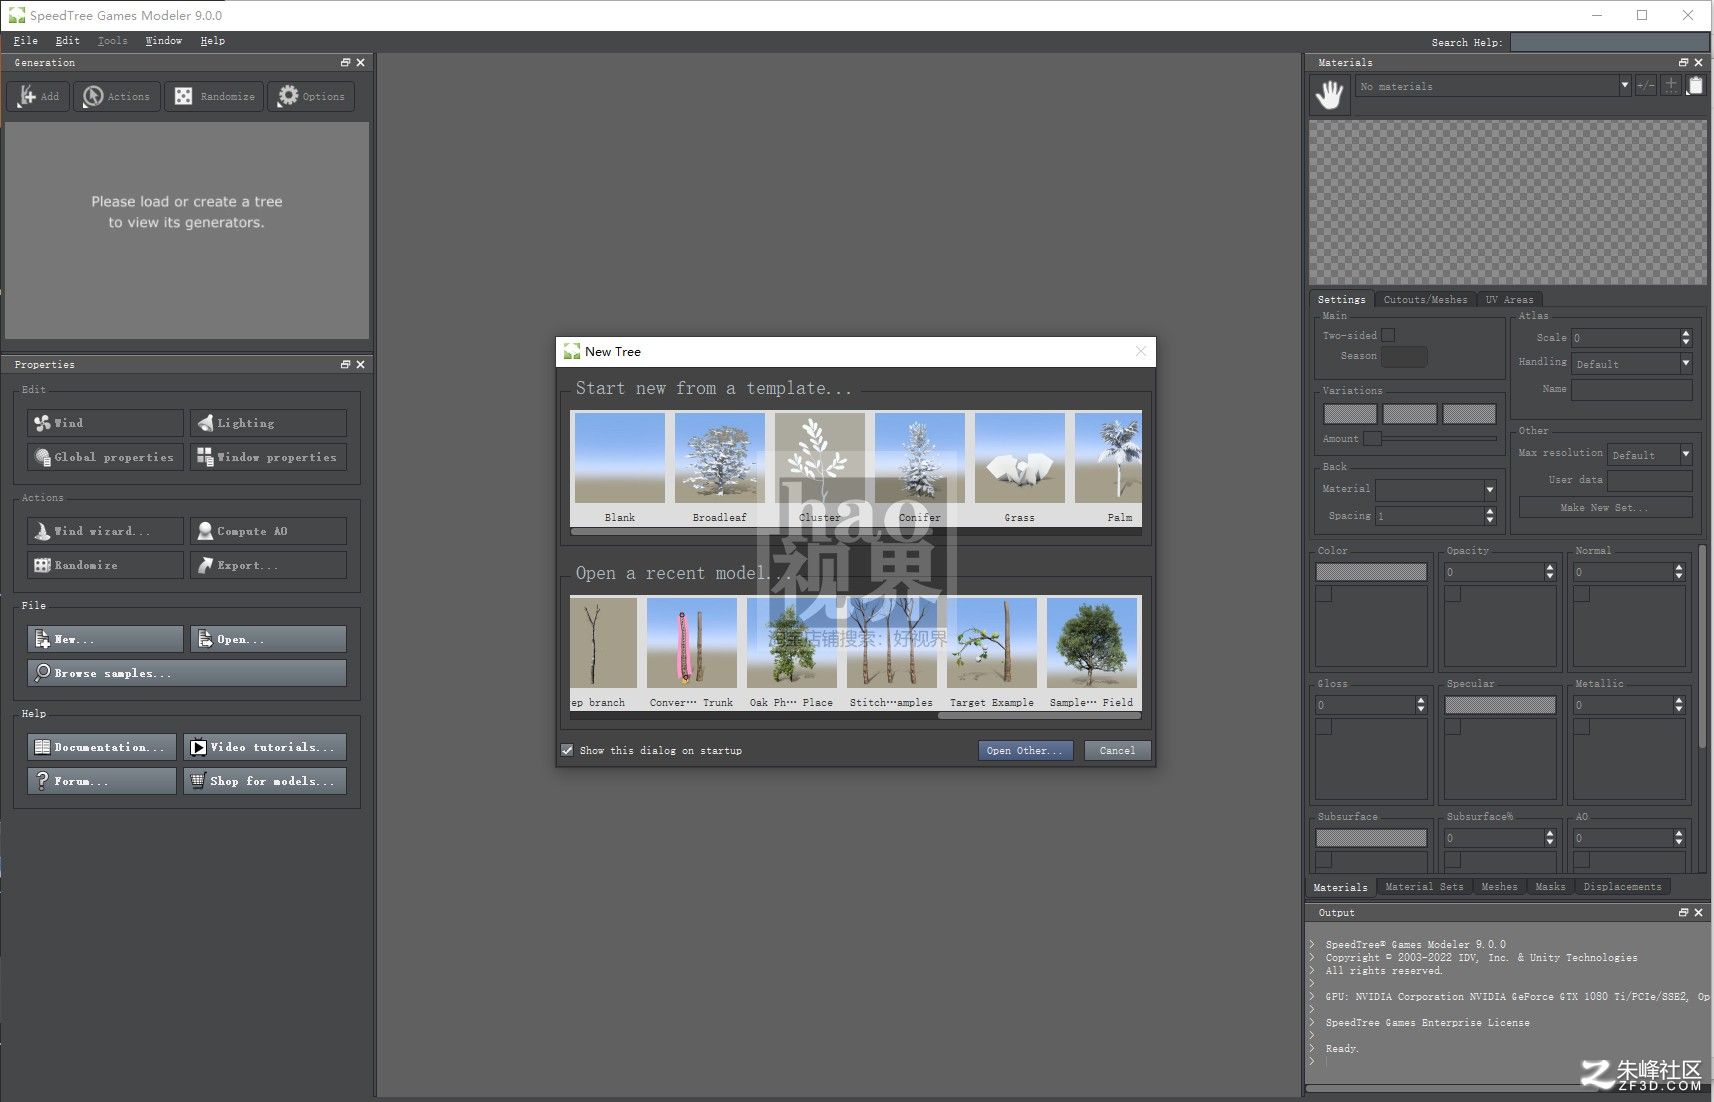Toggle checkbox under Gloss field
The height and width of the screenshot is (1102, 1714).
pos(1324,727)
